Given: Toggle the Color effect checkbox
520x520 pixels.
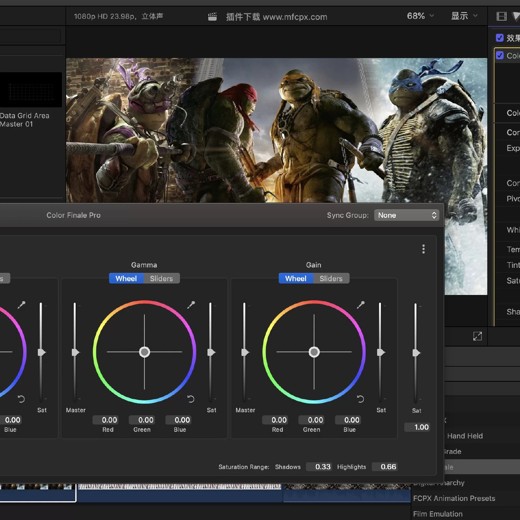Looking at the screenshot, I should [500, 55].
